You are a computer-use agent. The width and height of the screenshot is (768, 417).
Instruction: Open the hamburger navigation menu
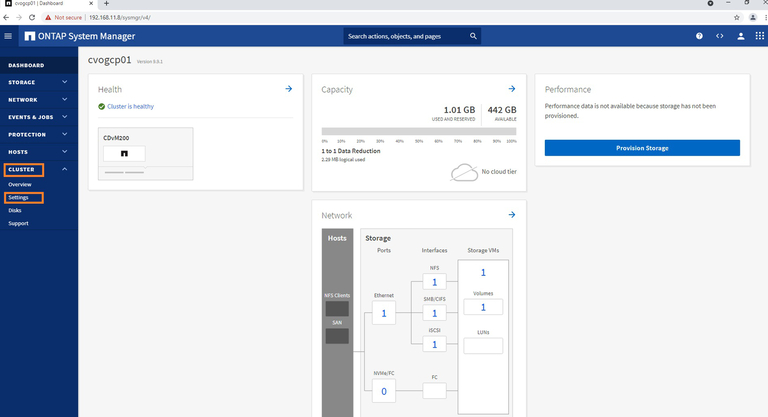point(8,37)
